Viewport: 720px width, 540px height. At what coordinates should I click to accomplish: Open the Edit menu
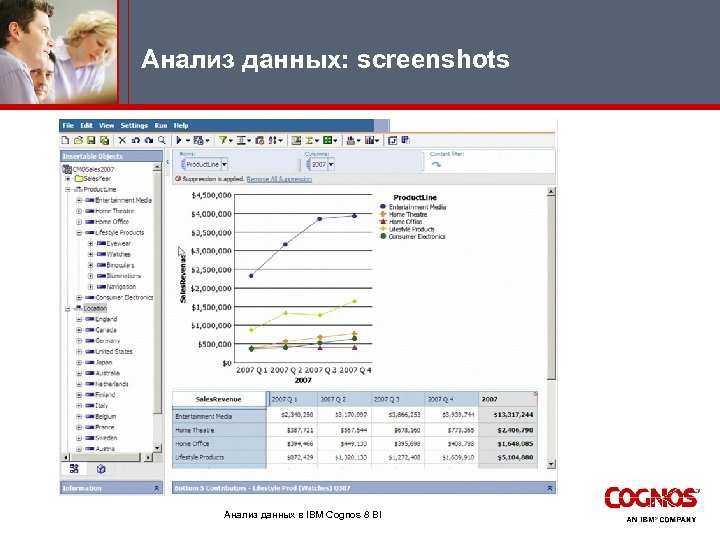(86, 125)
